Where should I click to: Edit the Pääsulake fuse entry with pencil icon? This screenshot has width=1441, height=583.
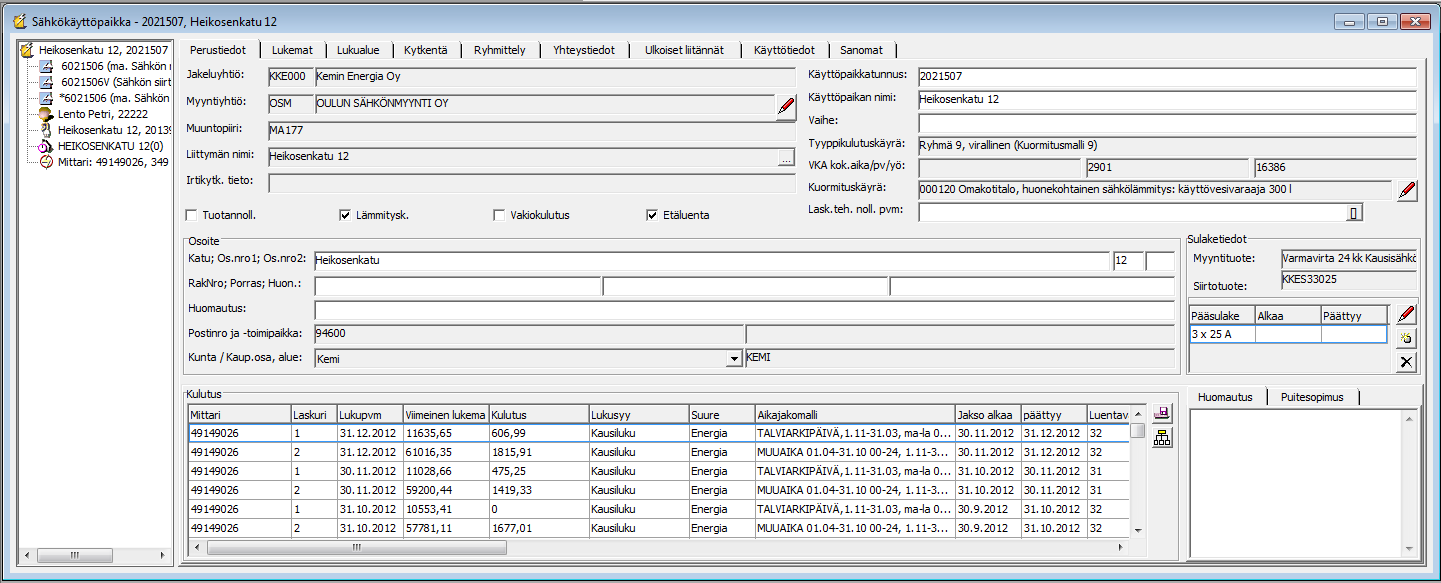1406,315
